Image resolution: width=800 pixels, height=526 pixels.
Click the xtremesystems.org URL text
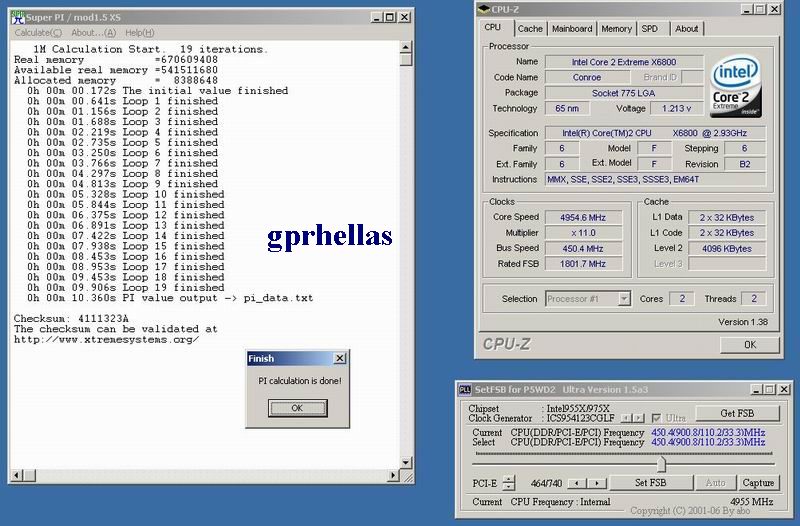click(107, 340)
